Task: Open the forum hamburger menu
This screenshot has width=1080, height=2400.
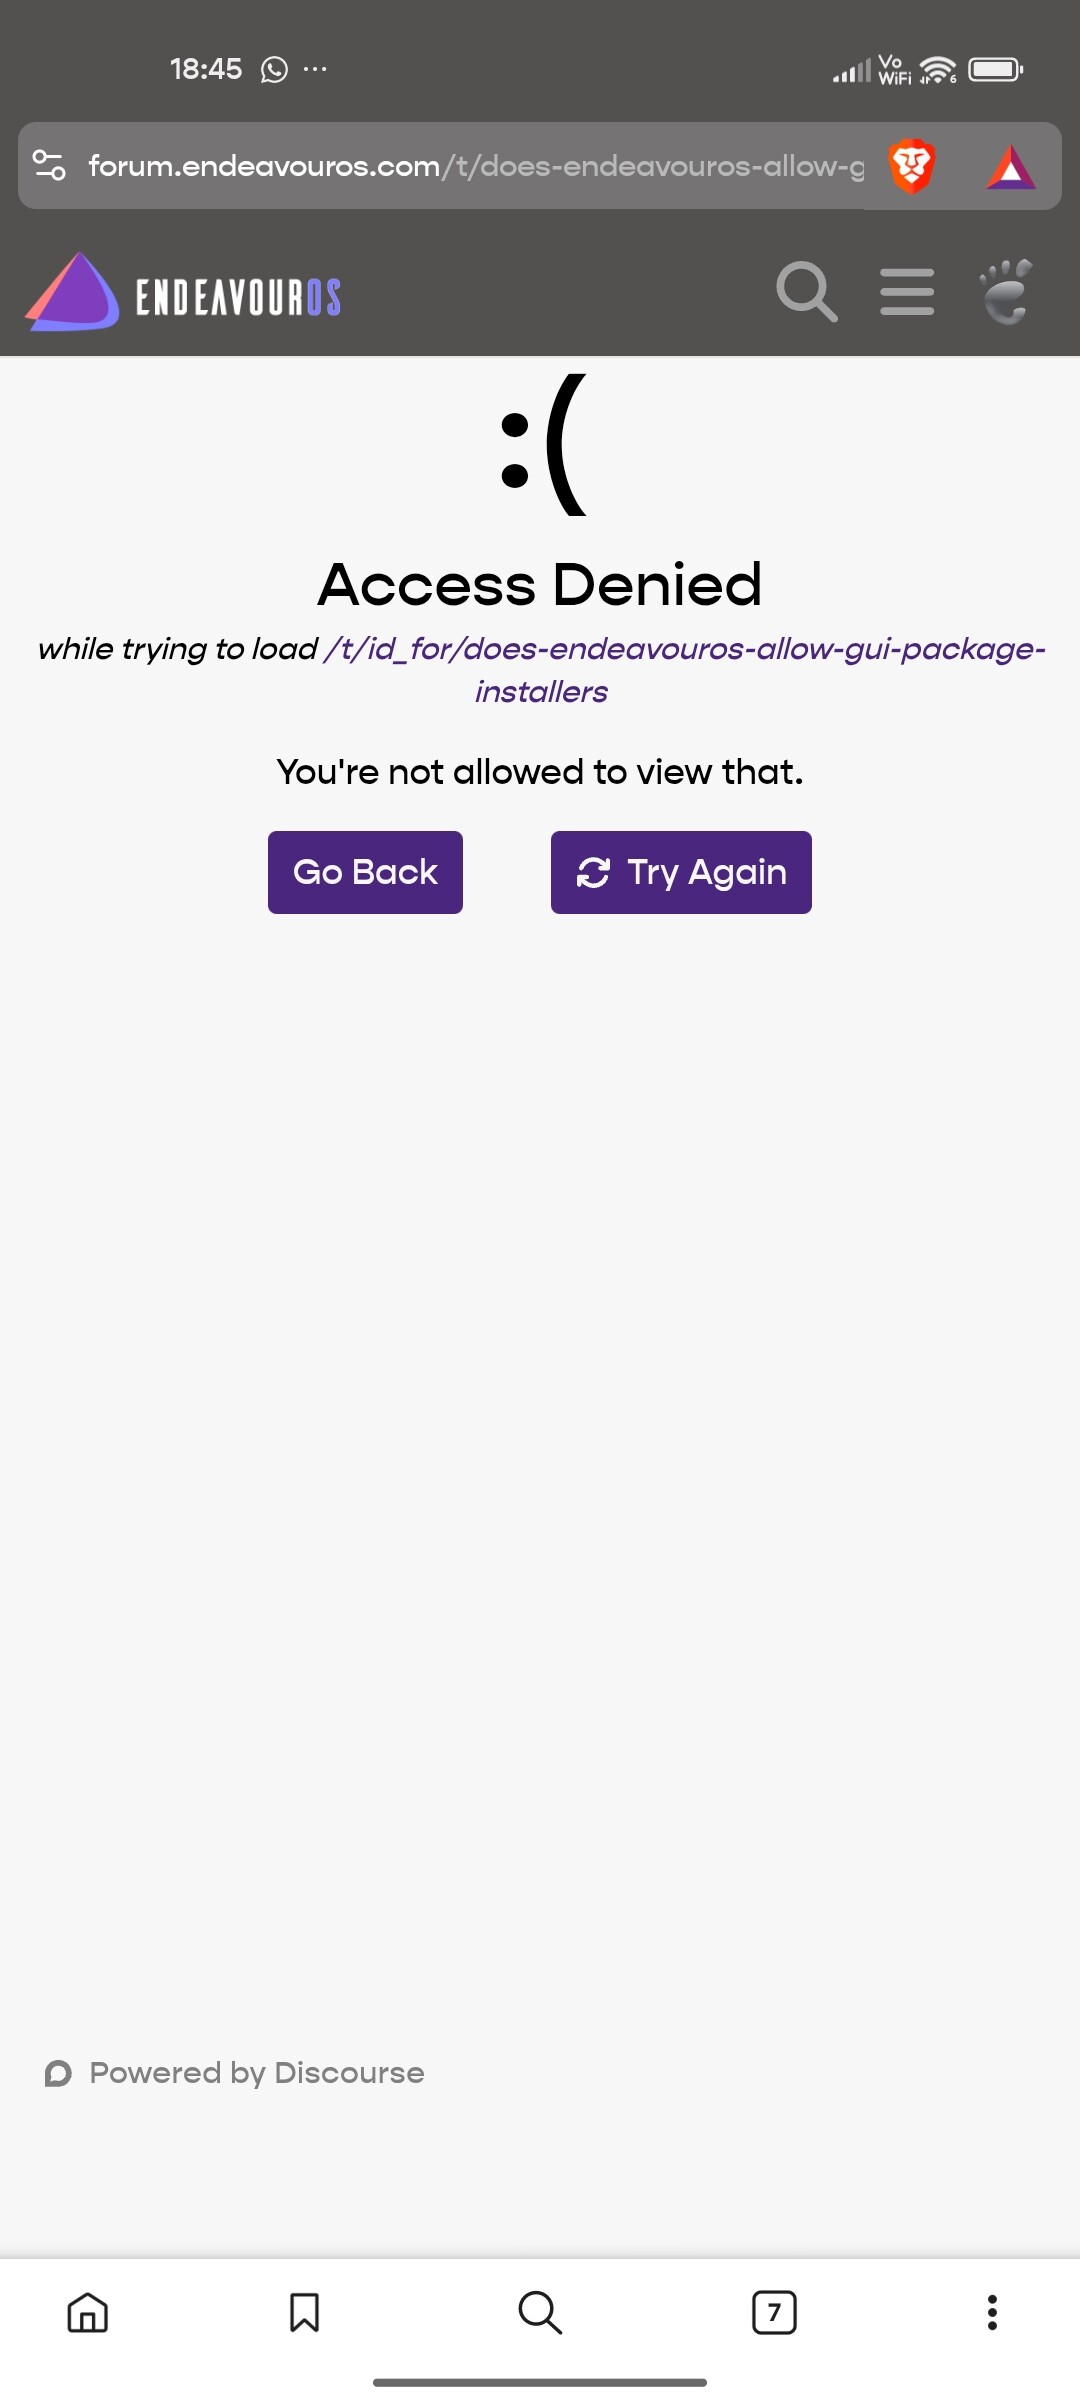Action: (907, 292)
